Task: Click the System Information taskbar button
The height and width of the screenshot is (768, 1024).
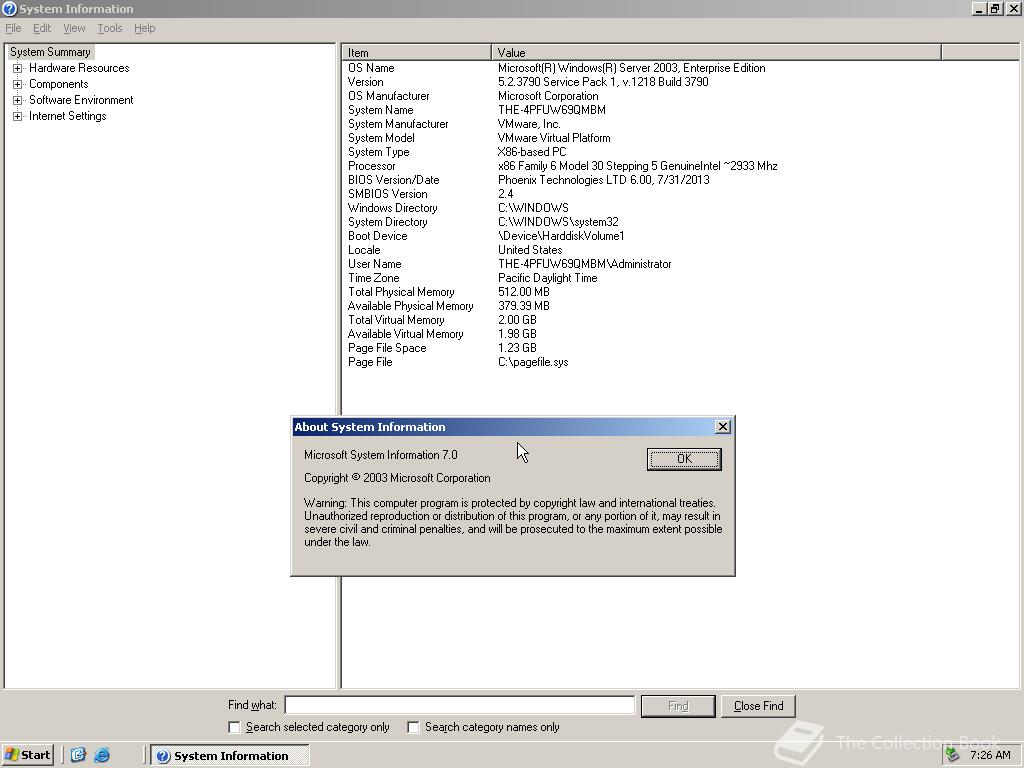Action: [x=230, y=756]
